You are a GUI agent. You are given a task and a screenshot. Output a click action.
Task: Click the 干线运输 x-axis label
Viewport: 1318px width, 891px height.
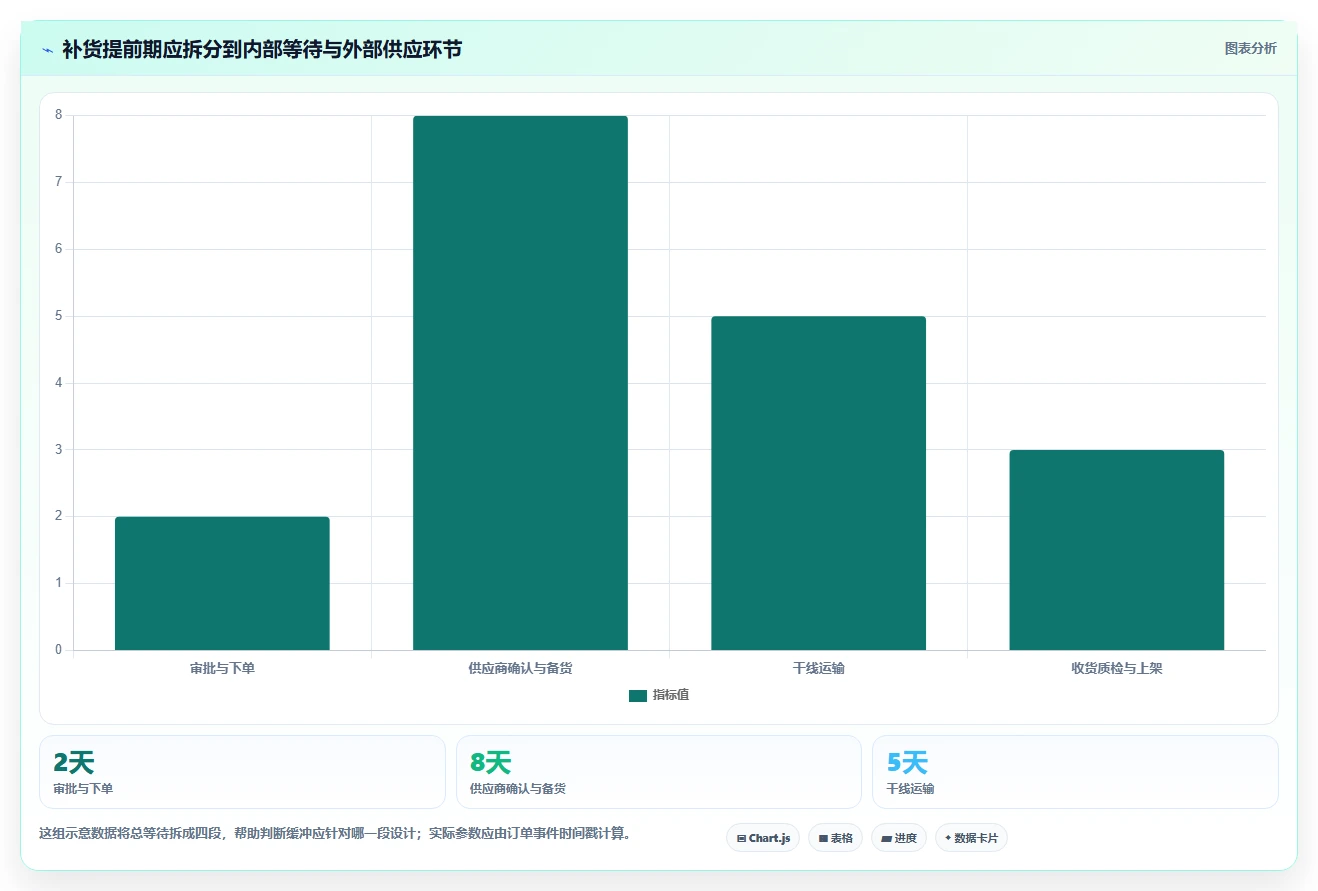pyautogui.click(x=818, y=668)
